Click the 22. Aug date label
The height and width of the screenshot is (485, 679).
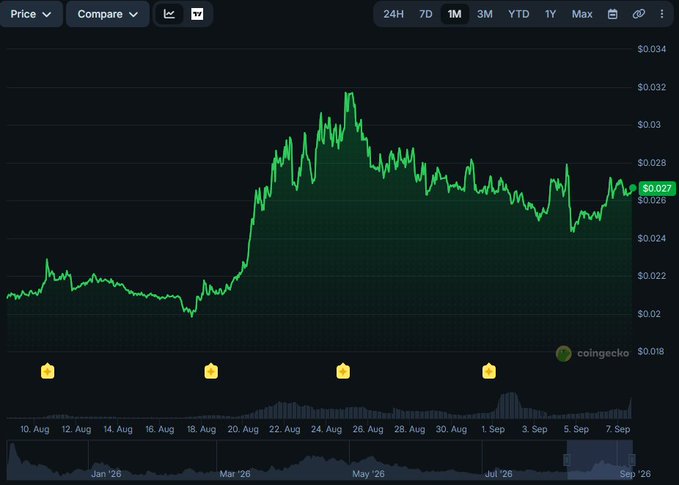point(285,429)
